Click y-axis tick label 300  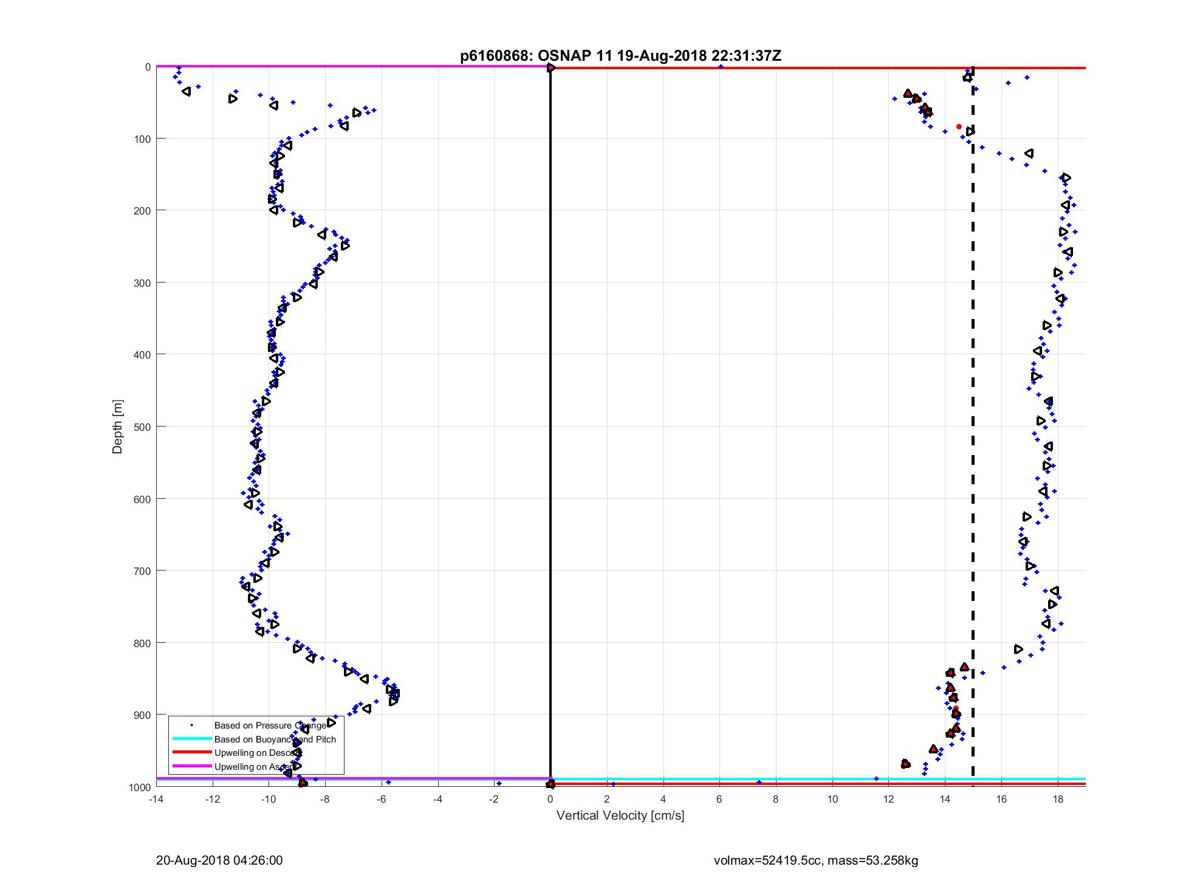coord(141,283)
